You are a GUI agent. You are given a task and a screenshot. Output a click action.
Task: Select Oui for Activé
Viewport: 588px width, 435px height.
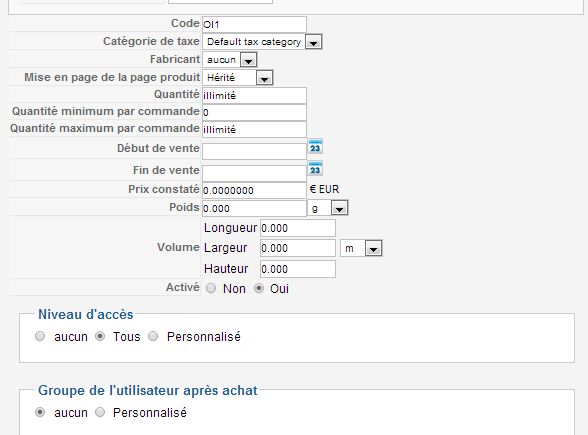click(x=259, y=288)
